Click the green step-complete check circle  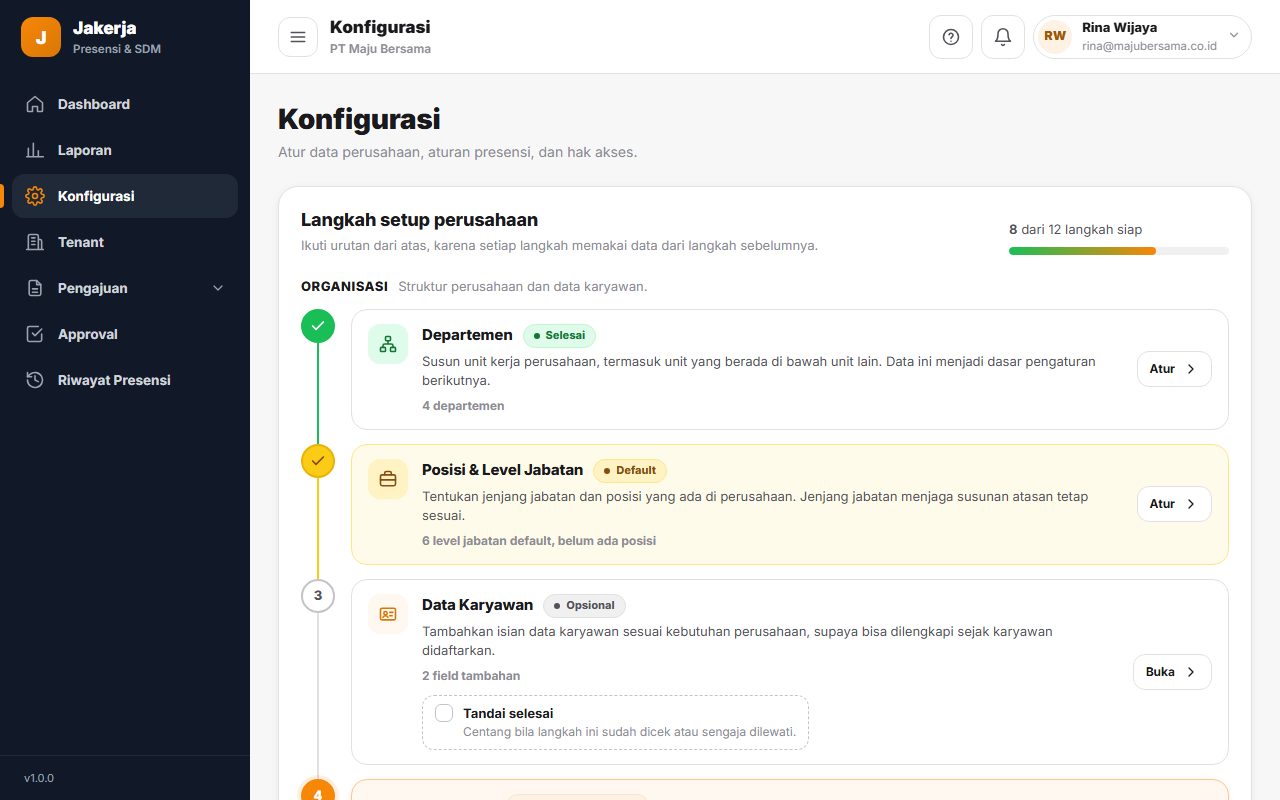pos(318,326)
